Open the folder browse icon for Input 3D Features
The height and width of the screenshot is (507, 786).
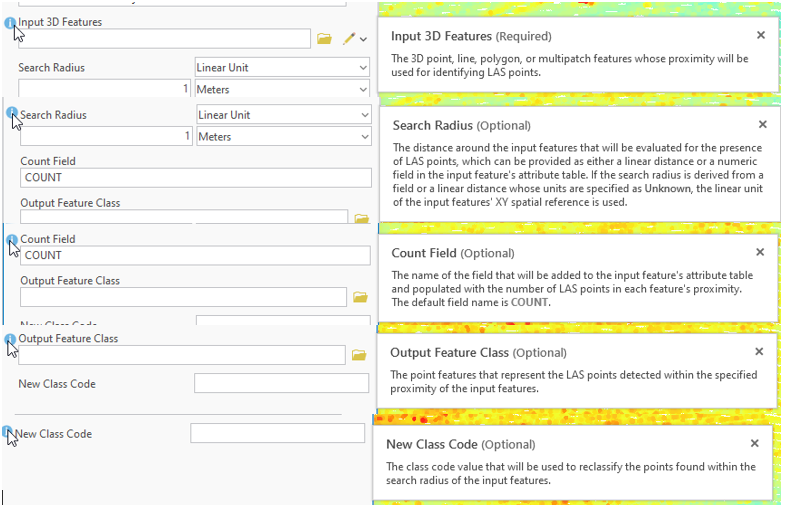pos(324,39)
